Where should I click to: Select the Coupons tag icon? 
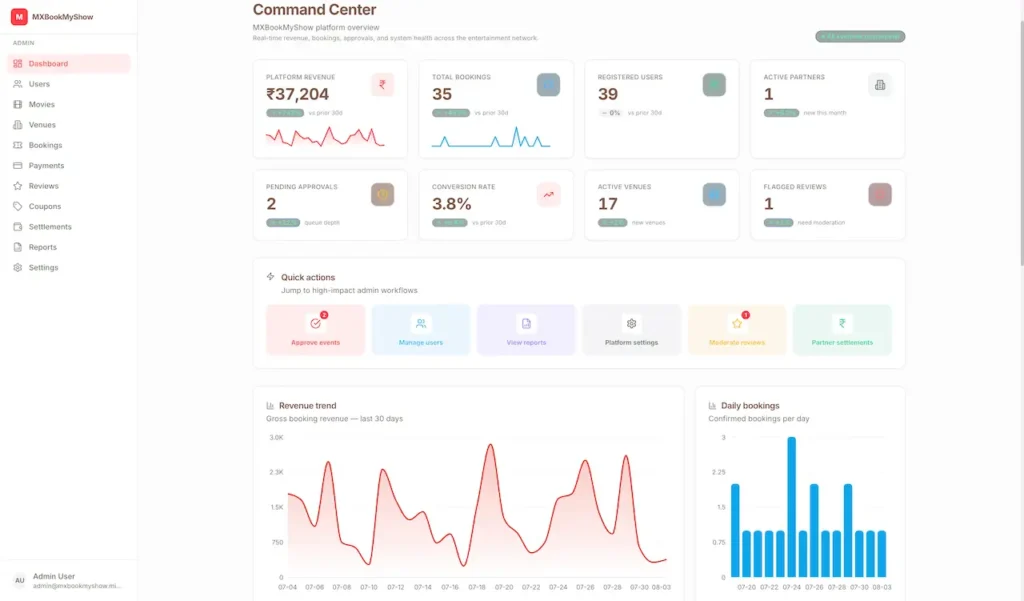[18, 206]
